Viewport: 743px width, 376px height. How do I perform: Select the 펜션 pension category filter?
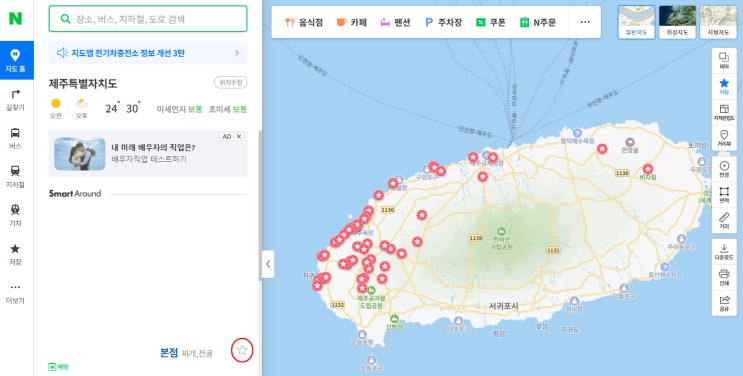pos(395,22)
